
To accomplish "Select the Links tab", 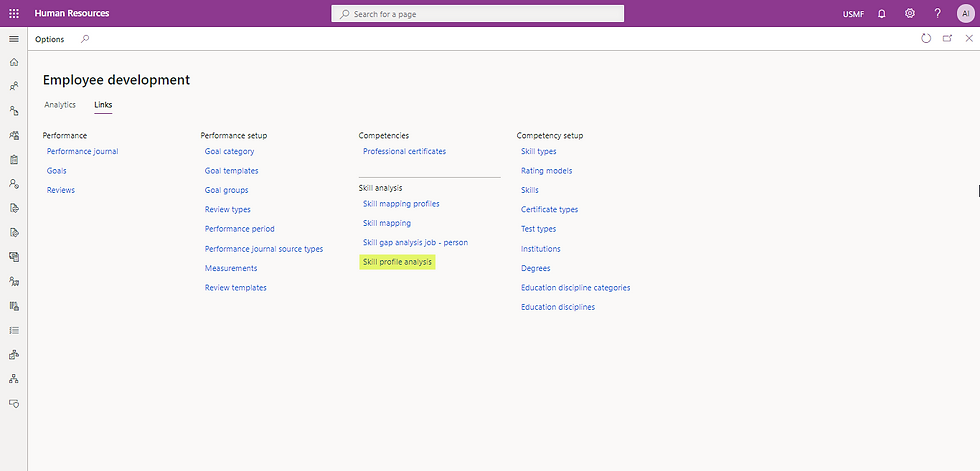I will click(103, 105).
